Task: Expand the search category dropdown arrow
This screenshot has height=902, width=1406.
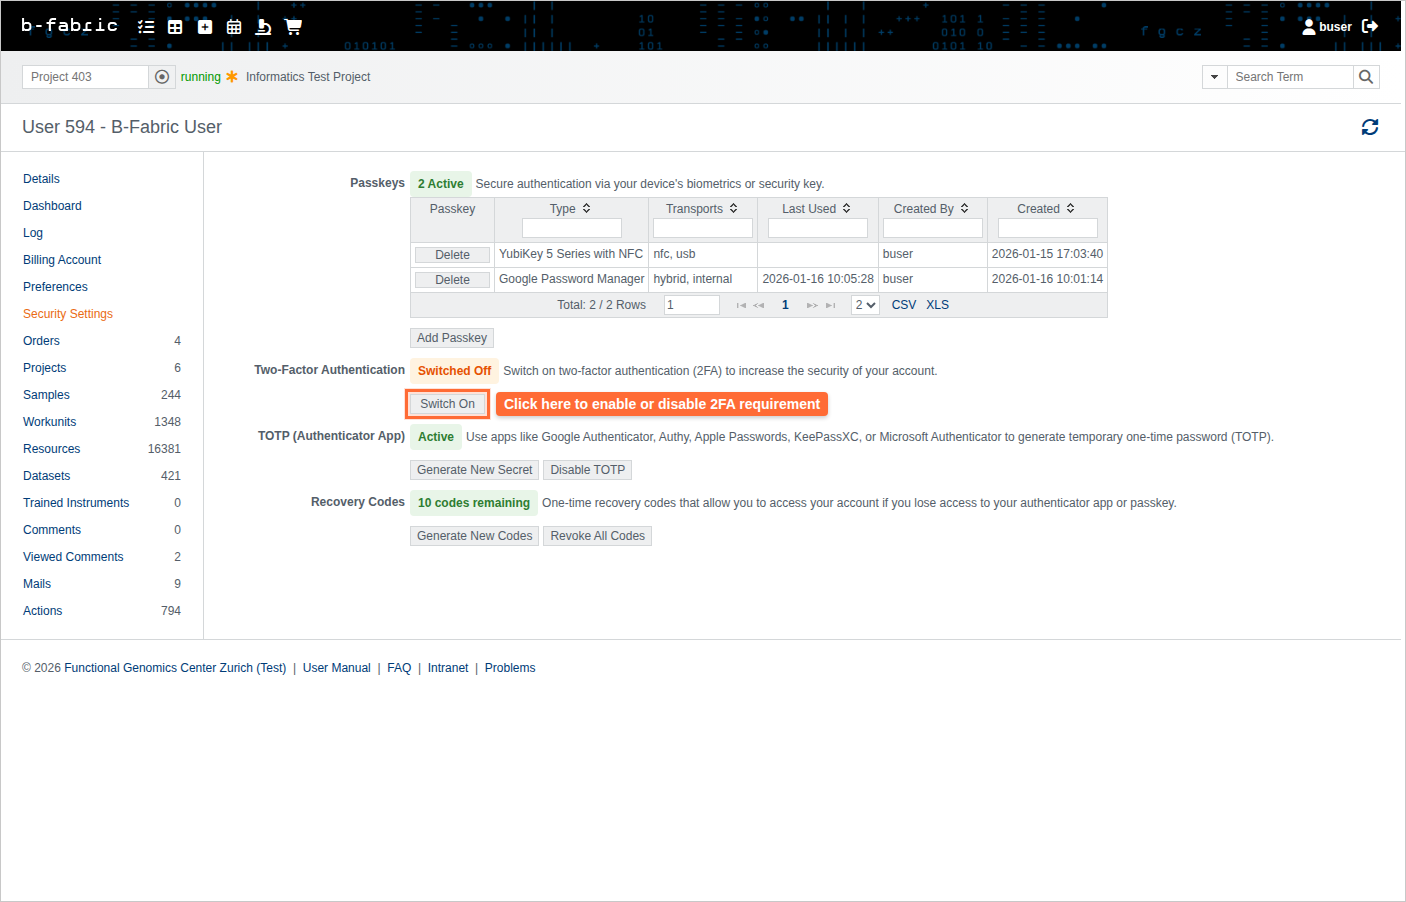Action: pyautogui.click(x=1214, y=77)
